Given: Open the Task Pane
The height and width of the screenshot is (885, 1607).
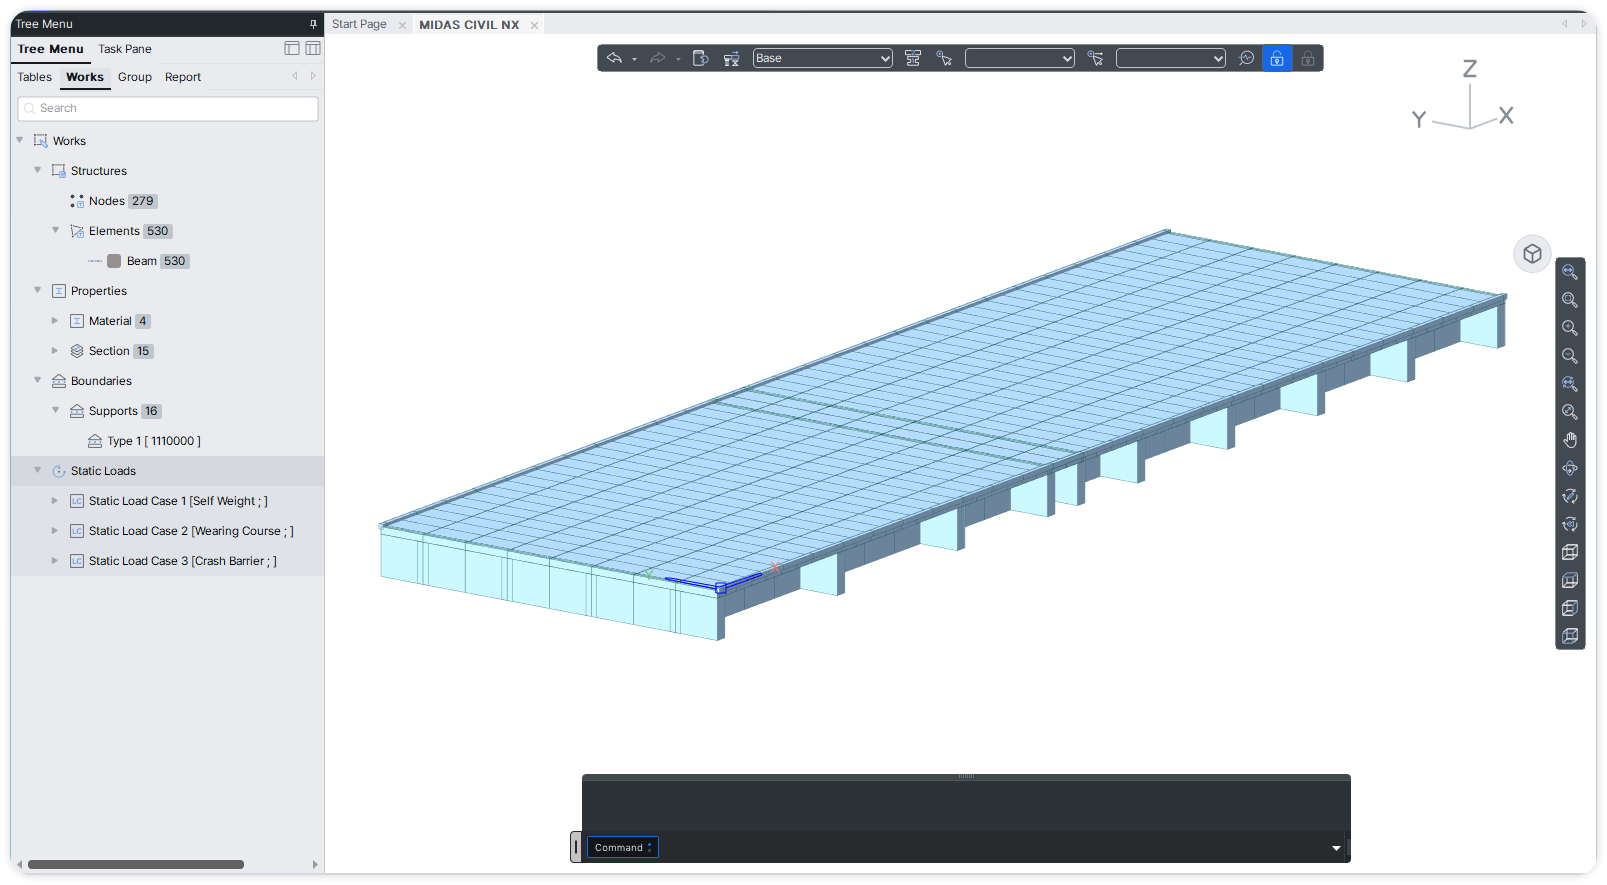Looking at the screenshot, I should (x=125, y=49).
